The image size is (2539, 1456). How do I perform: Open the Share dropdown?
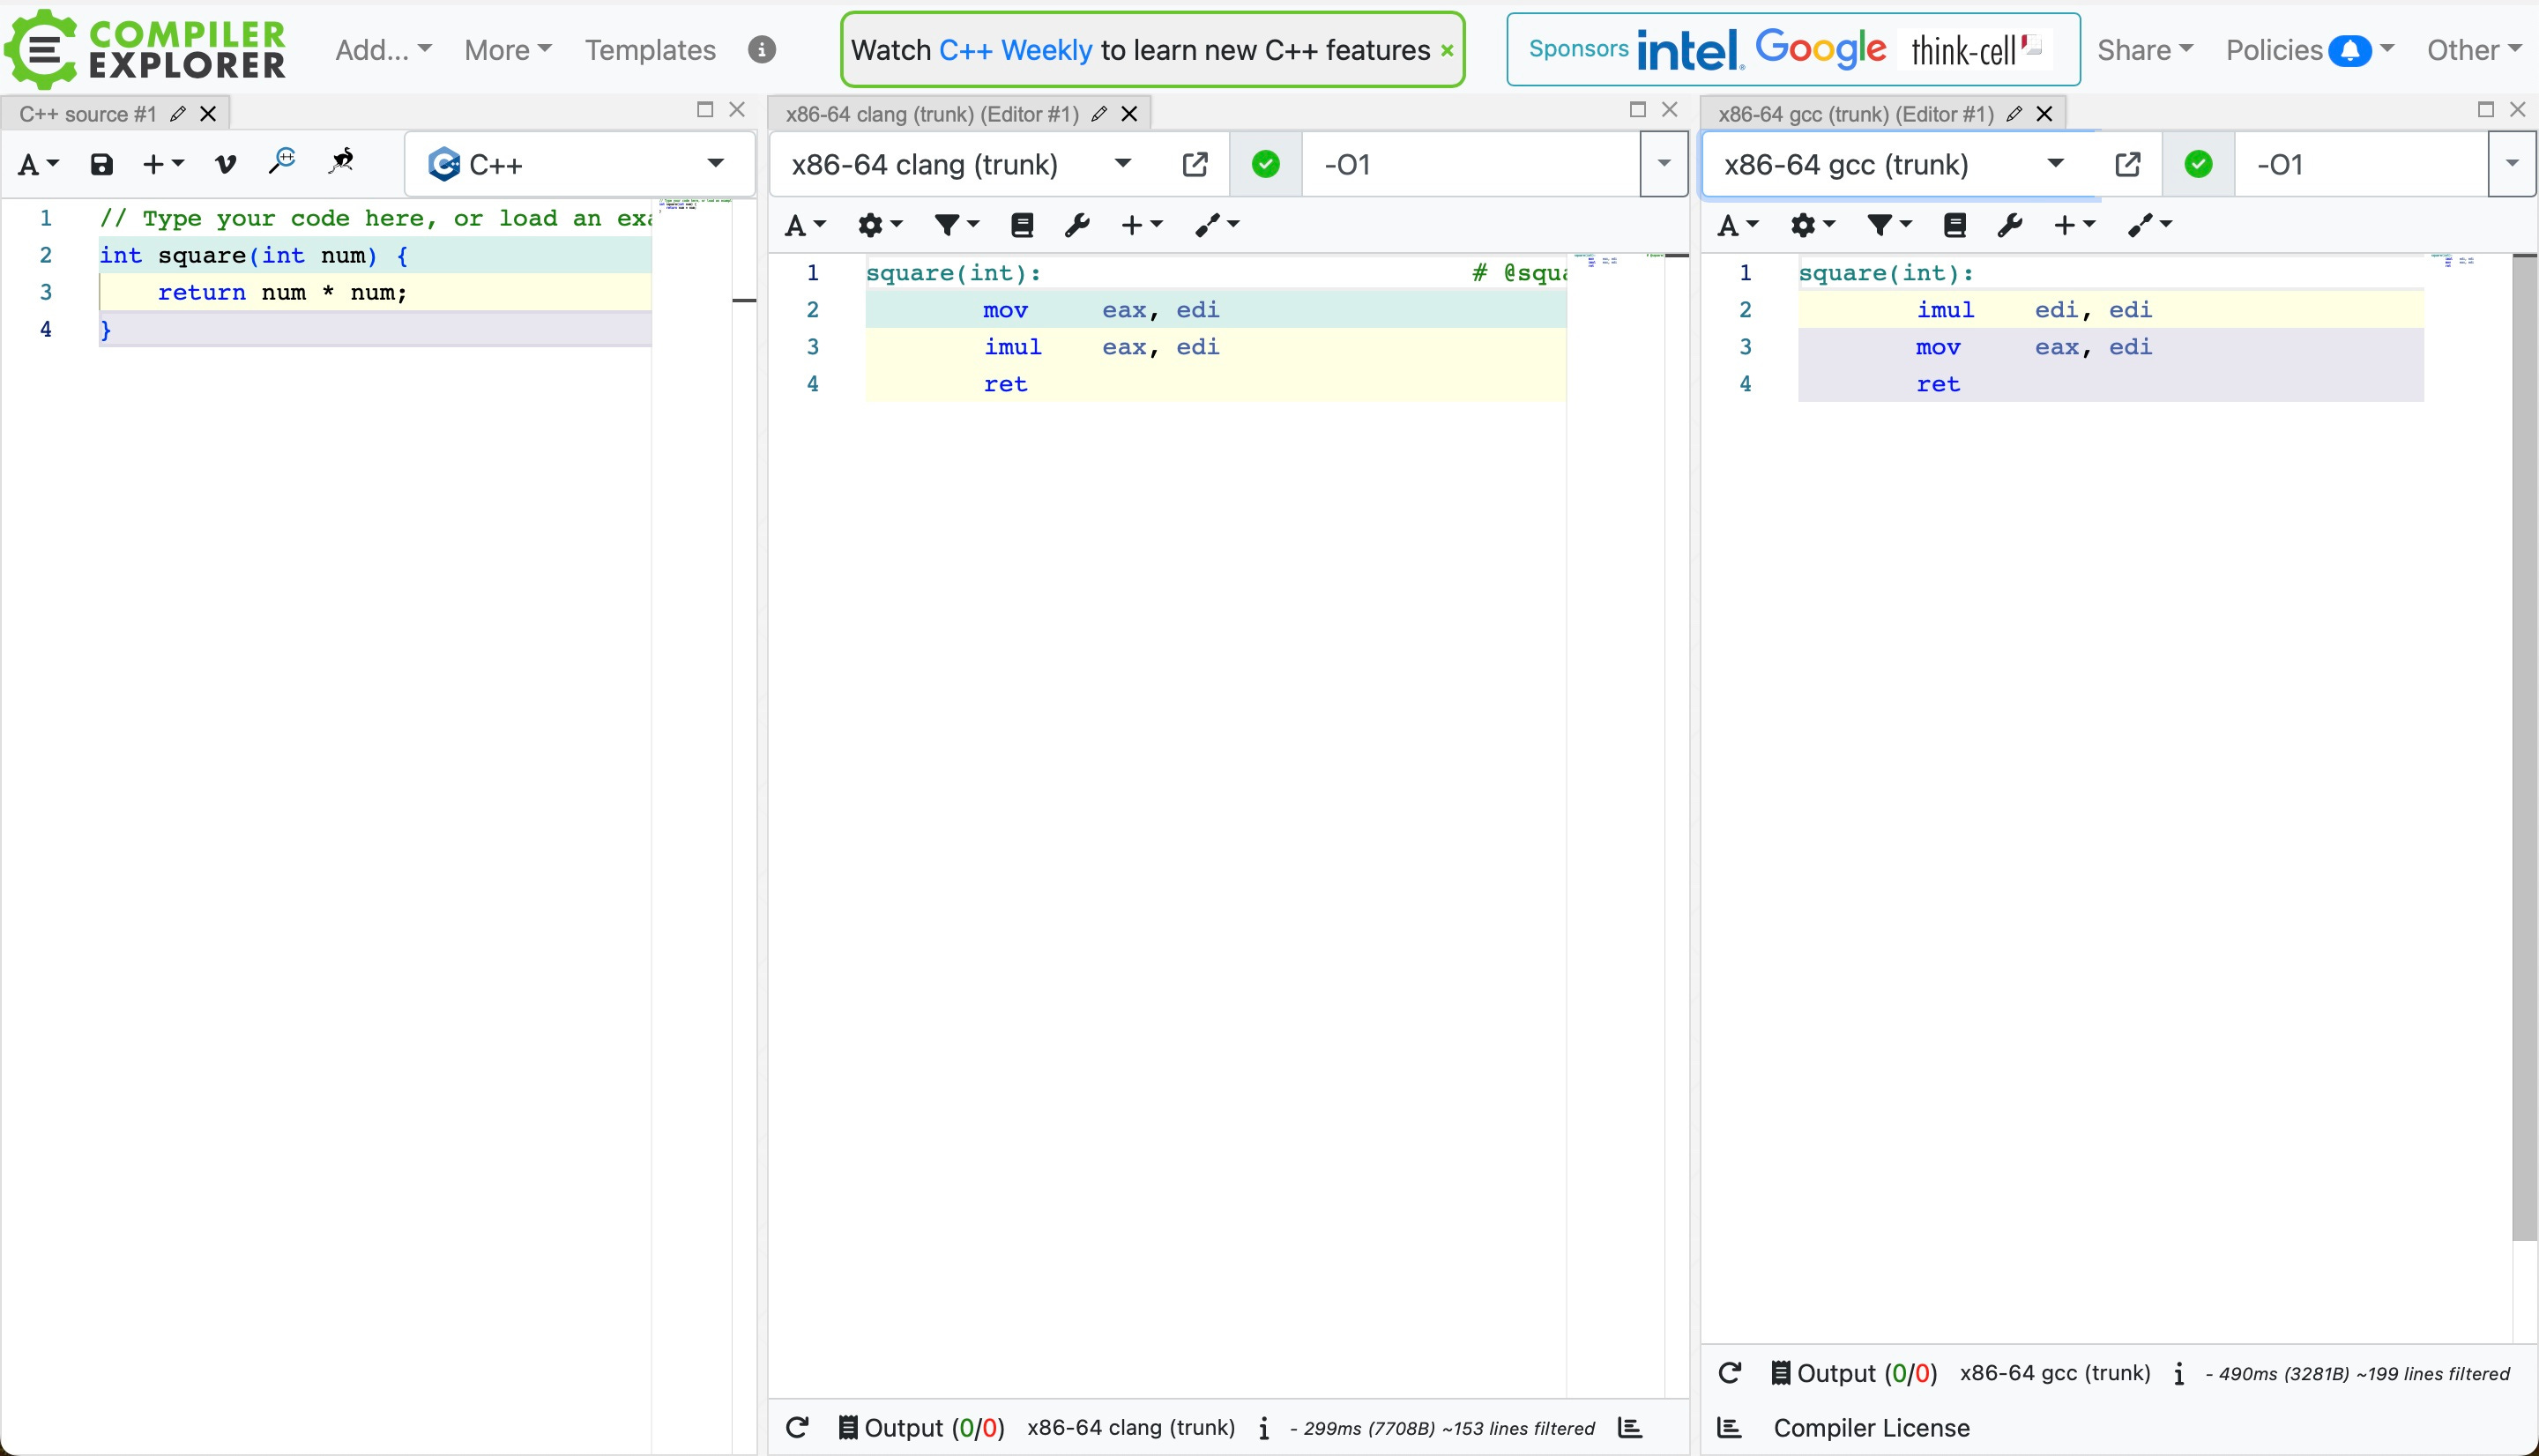(2144, 50)
